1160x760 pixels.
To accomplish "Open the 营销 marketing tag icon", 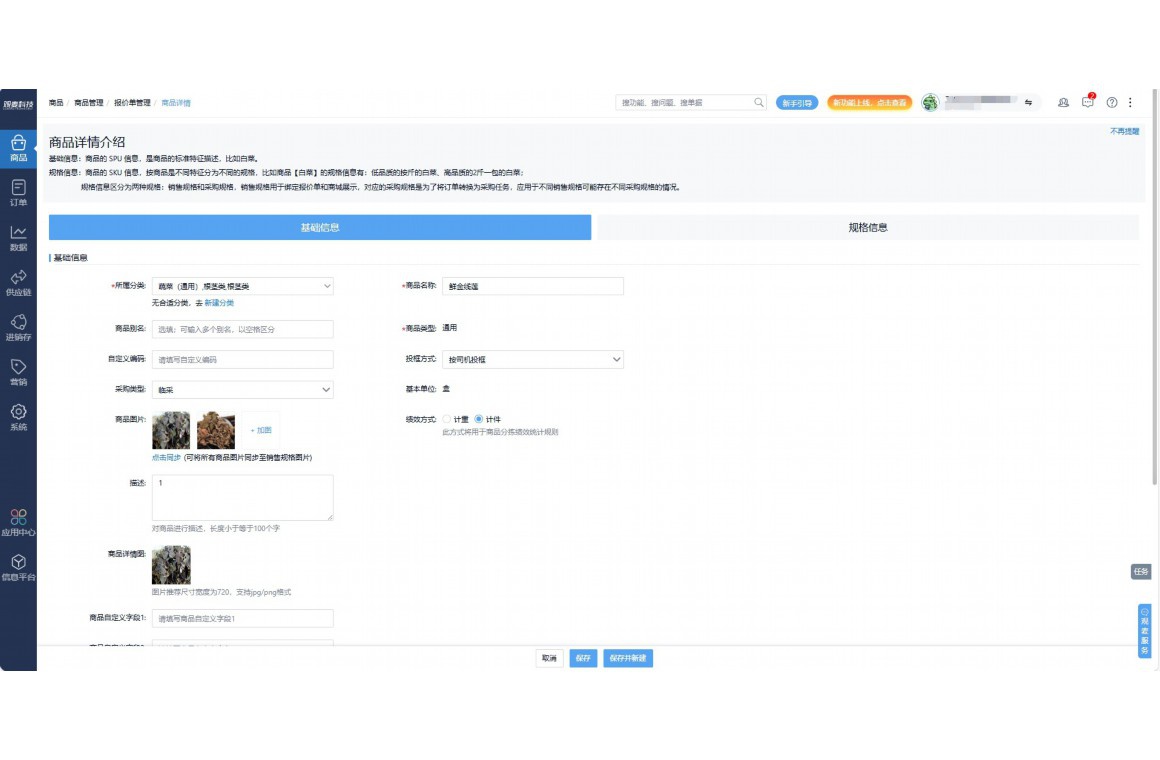I will pyautogui.click(x=18, y=372).
